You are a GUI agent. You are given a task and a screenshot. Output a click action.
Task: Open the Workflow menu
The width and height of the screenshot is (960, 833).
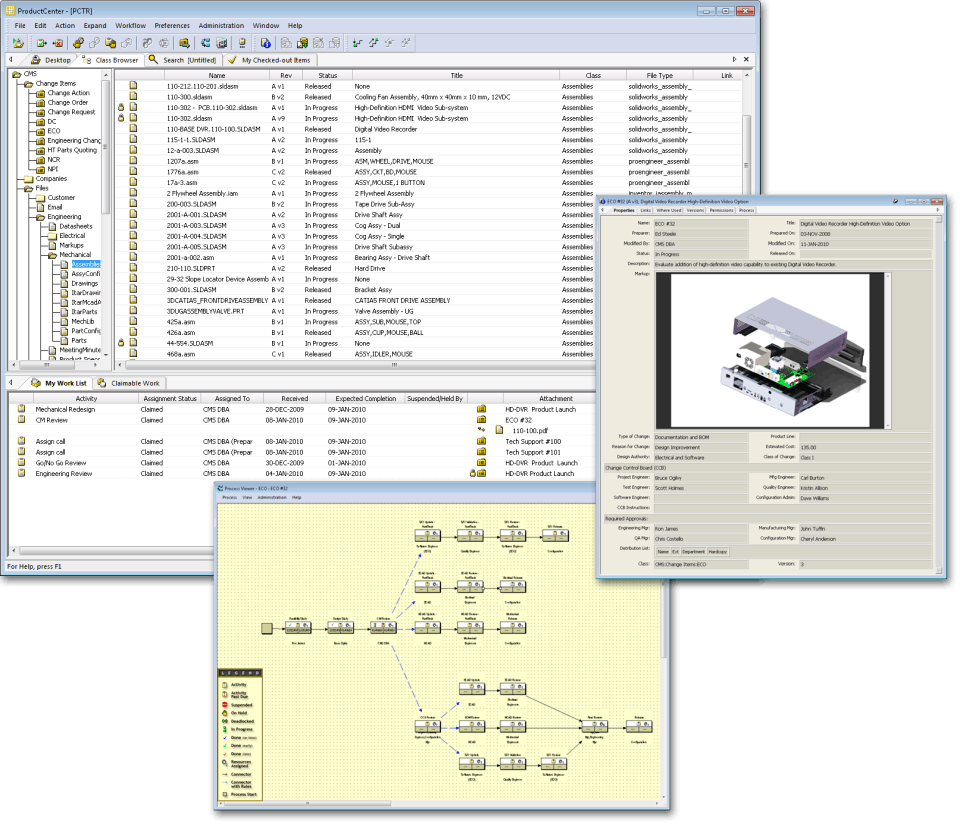(130, 25)
